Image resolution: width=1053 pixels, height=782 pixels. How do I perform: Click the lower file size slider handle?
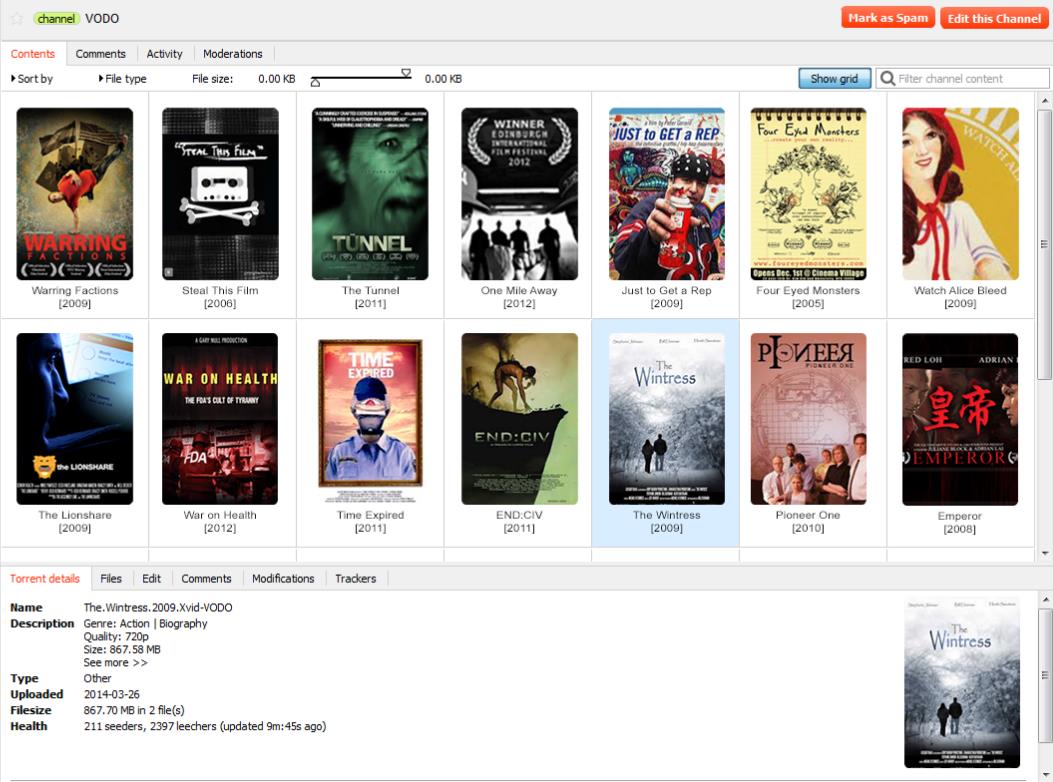(x=315, y=83)
